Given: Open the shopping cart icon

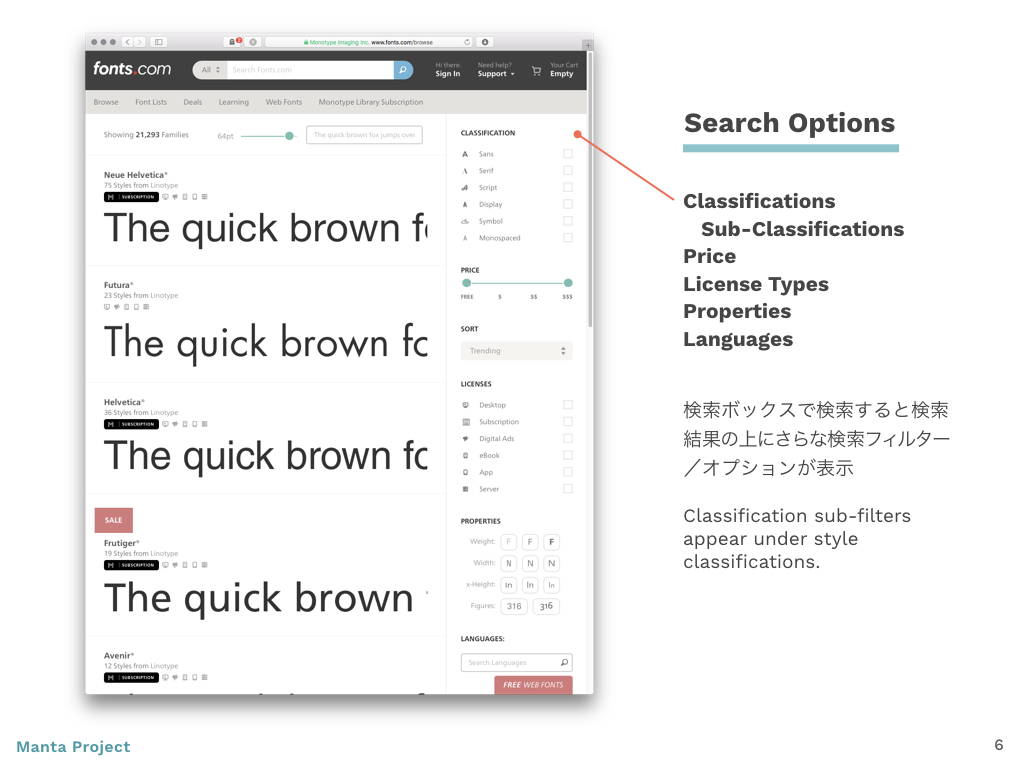Looking at the screenshot, I should coord(536,71).
